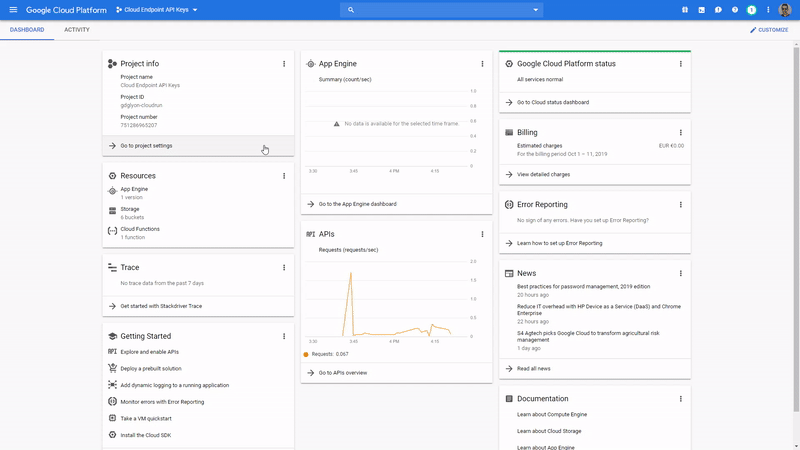Click the Customize button
800x450 pixels.
[x=769, y=30]
